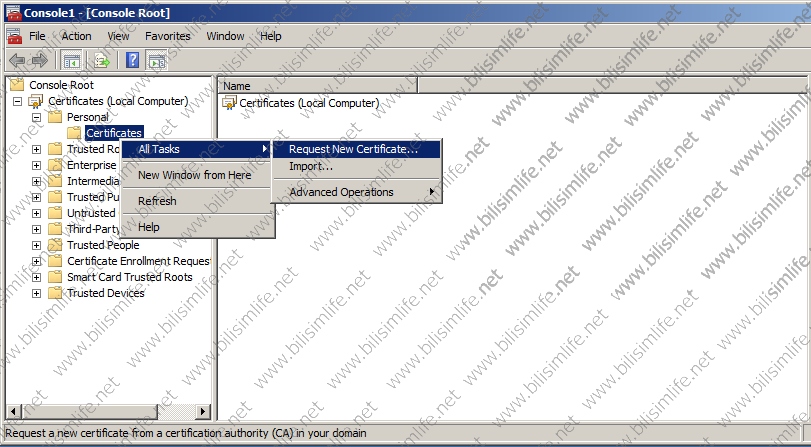The width and height of the screenshot is (811, 447).
Task: Collapse the Certificates (Local Computer) node
Action: [x=17, y=101]
